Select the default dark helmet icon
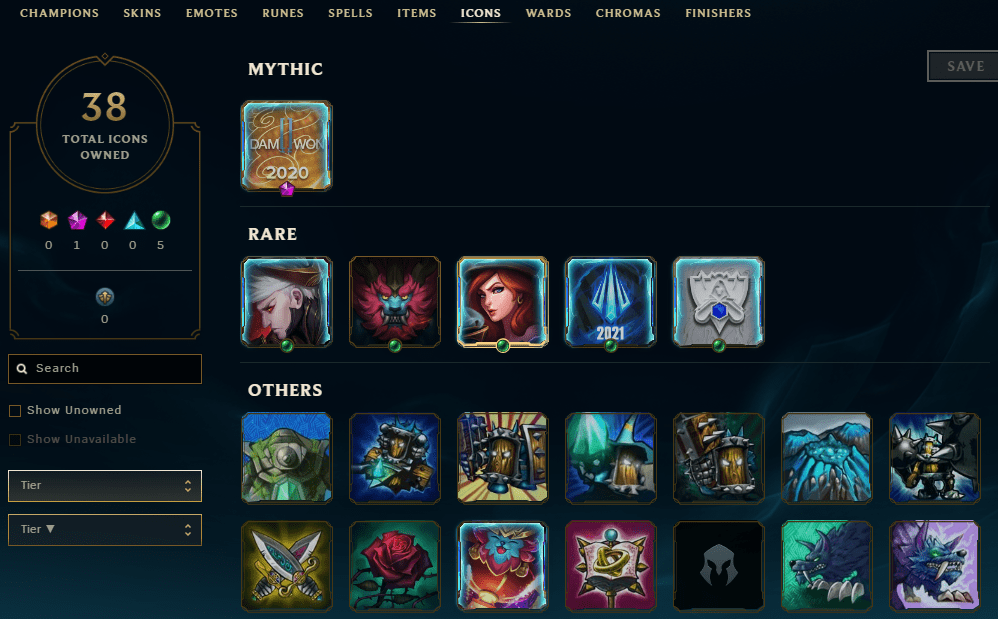 pos(719,566)
